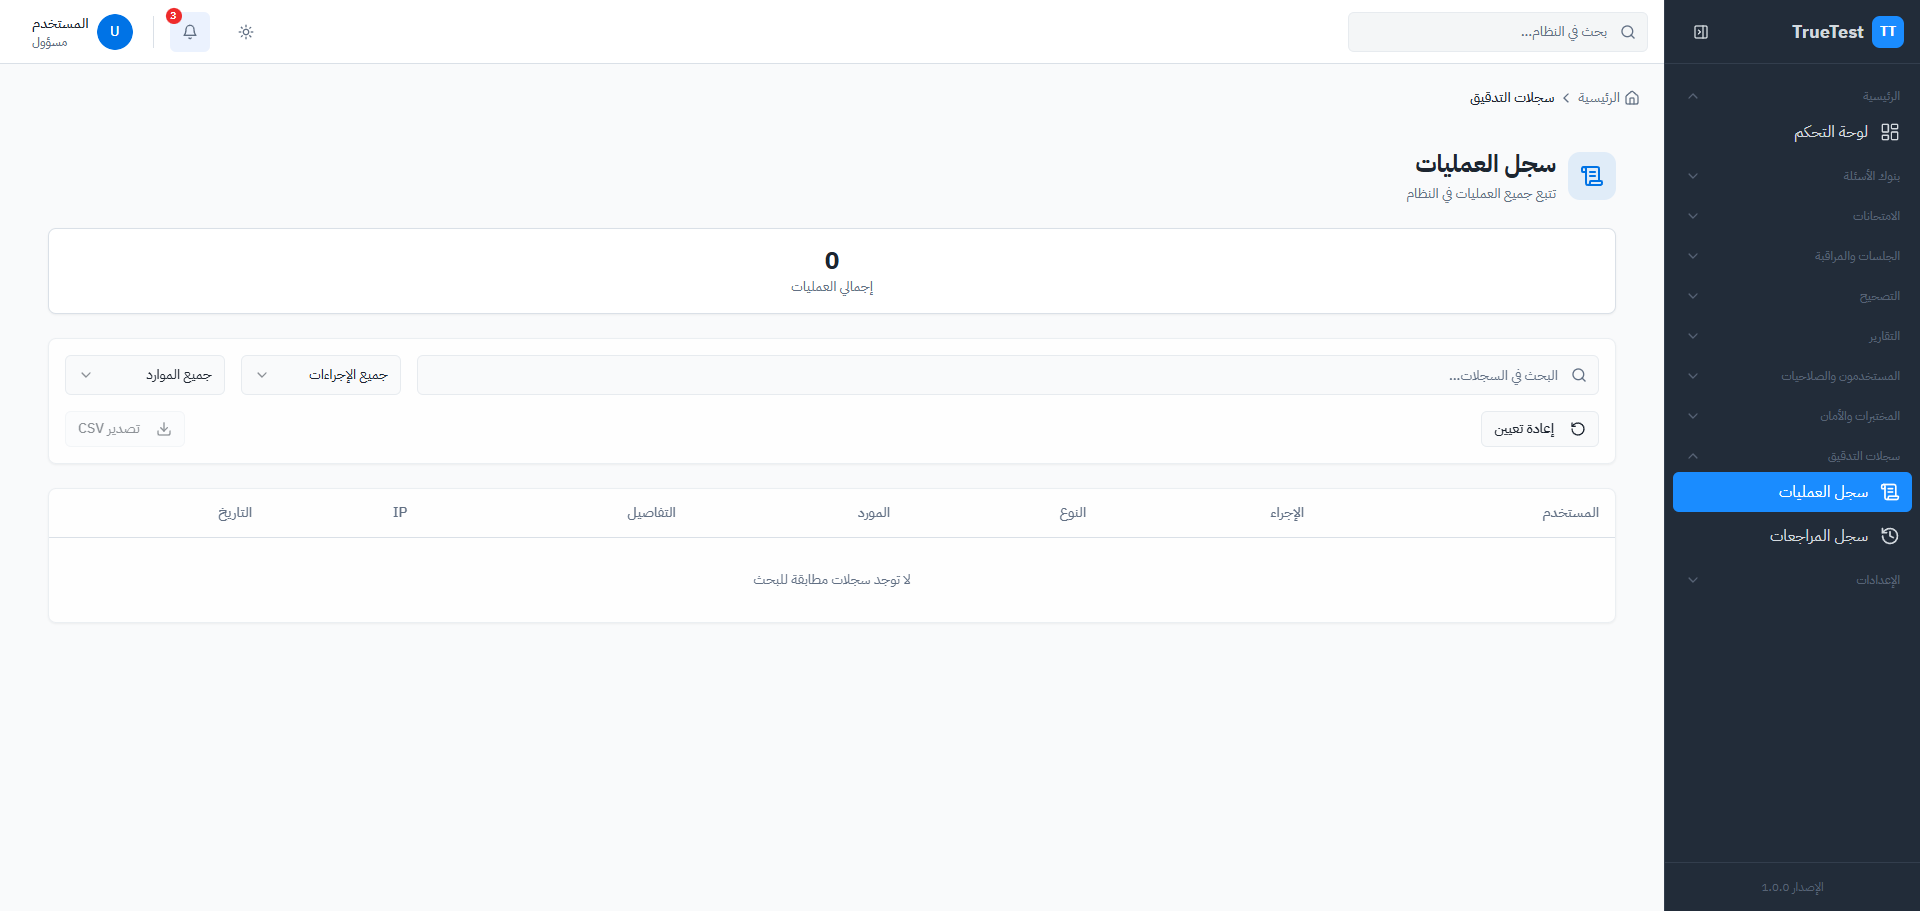
Task: Click the reset filters button
Action: point(1539,429)
